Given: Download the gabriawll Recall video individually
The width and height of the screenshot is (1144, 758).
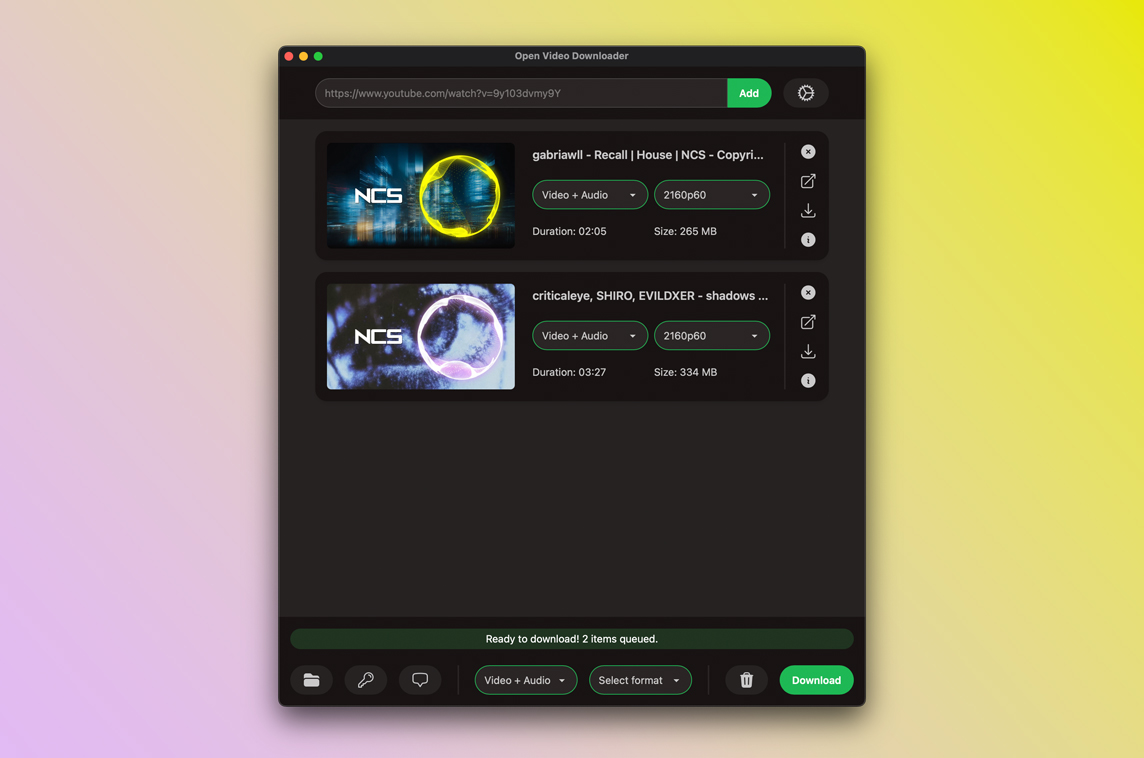Looking at the screenshot, I should pos(808,211).
